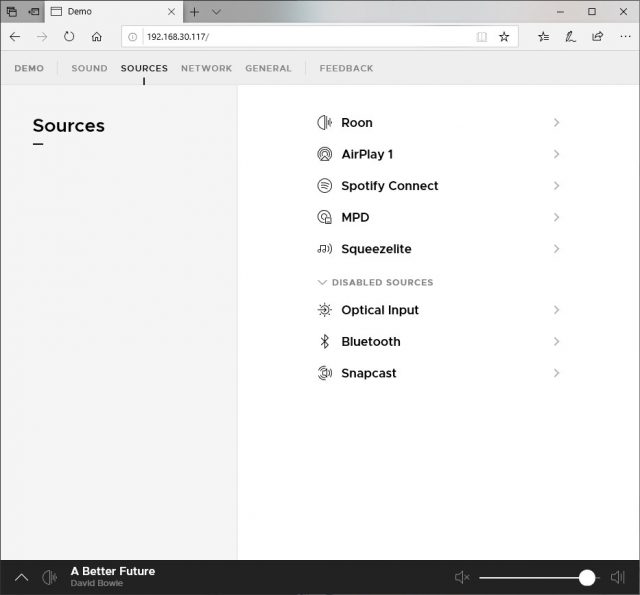Switch to the NETWORK tab
Viewport: 640px width, 595px height.
tap(207, 68)
